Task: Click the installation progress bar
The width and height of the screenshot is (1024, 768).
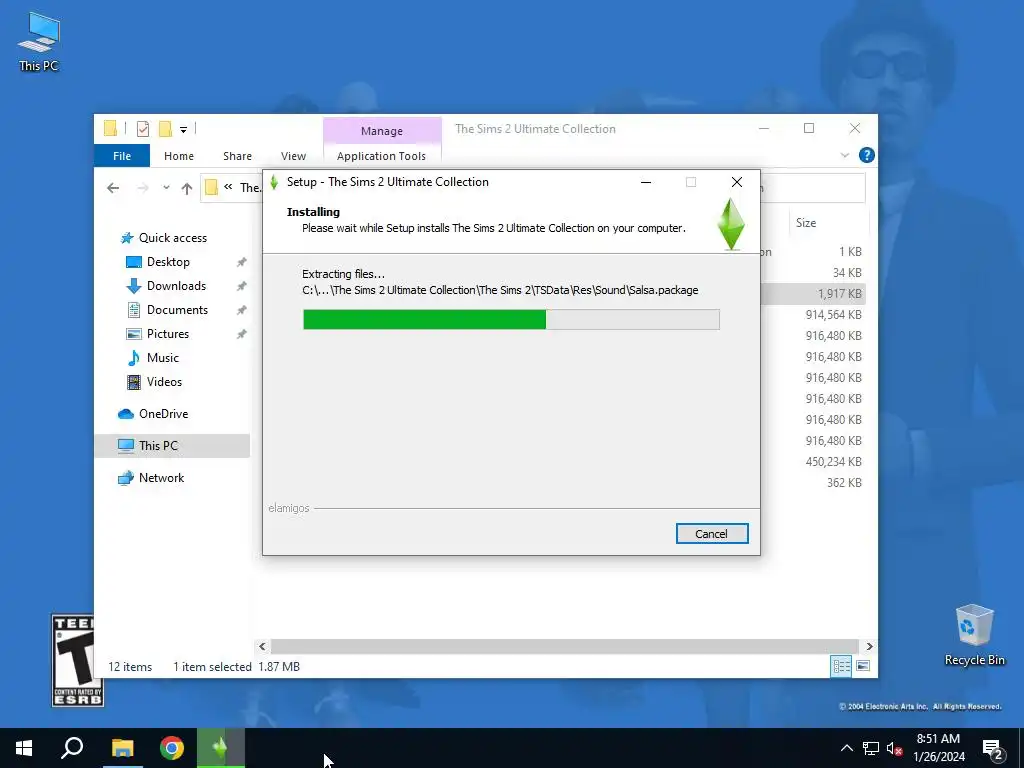Action: point(511,319)
